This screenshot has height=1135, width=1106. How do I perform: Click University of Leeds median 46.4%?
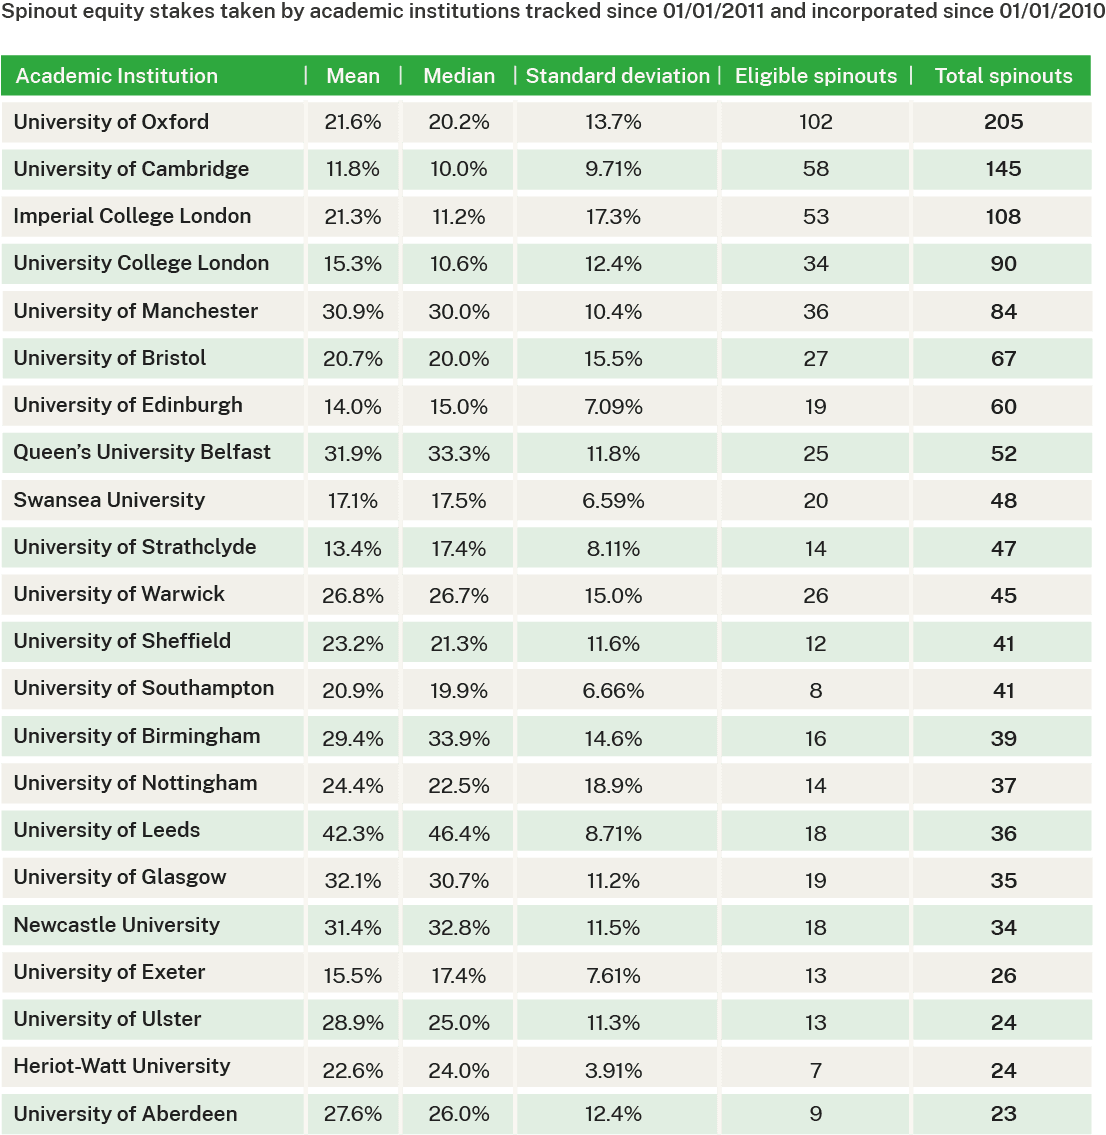[459, 833]
